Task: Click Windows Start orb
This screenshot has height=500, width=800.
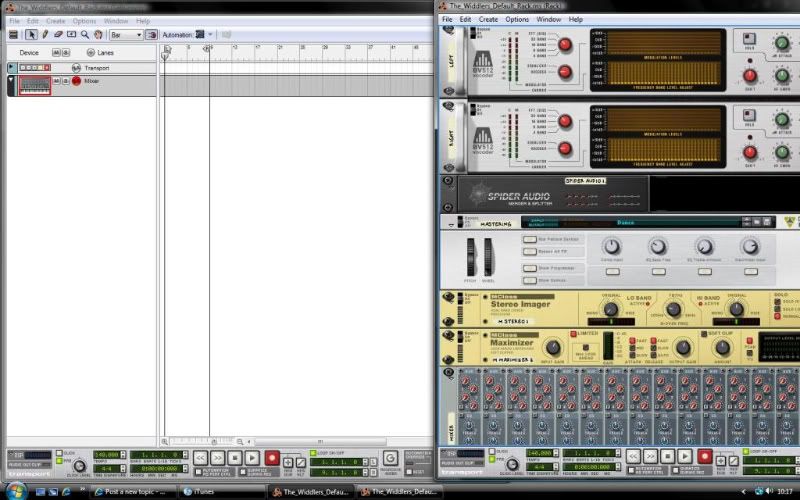Action: 16,491
